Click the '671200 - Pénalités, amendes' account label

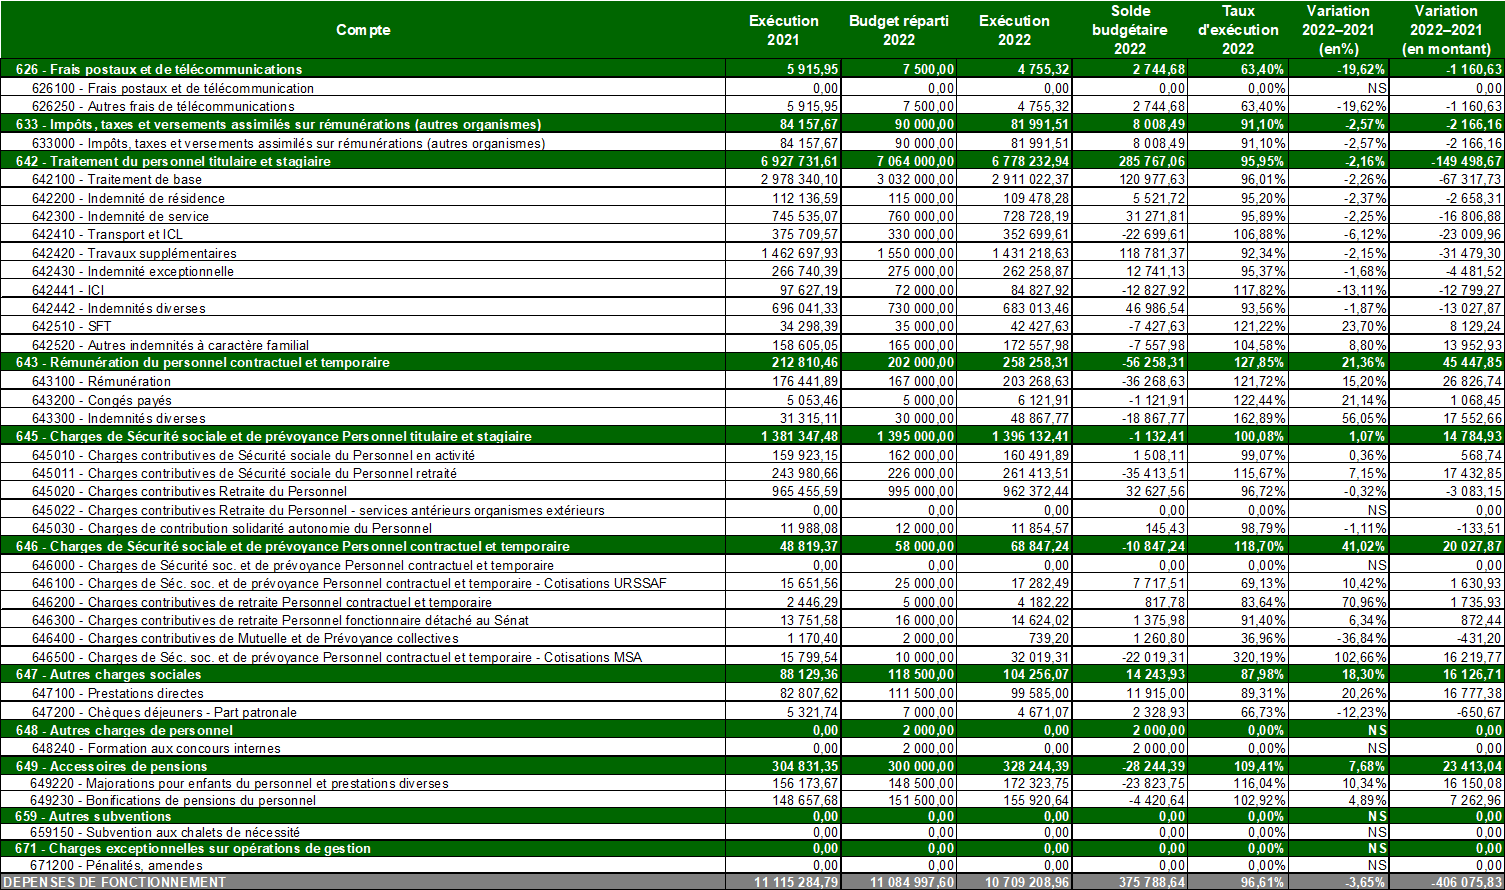[x=116, y=865]
